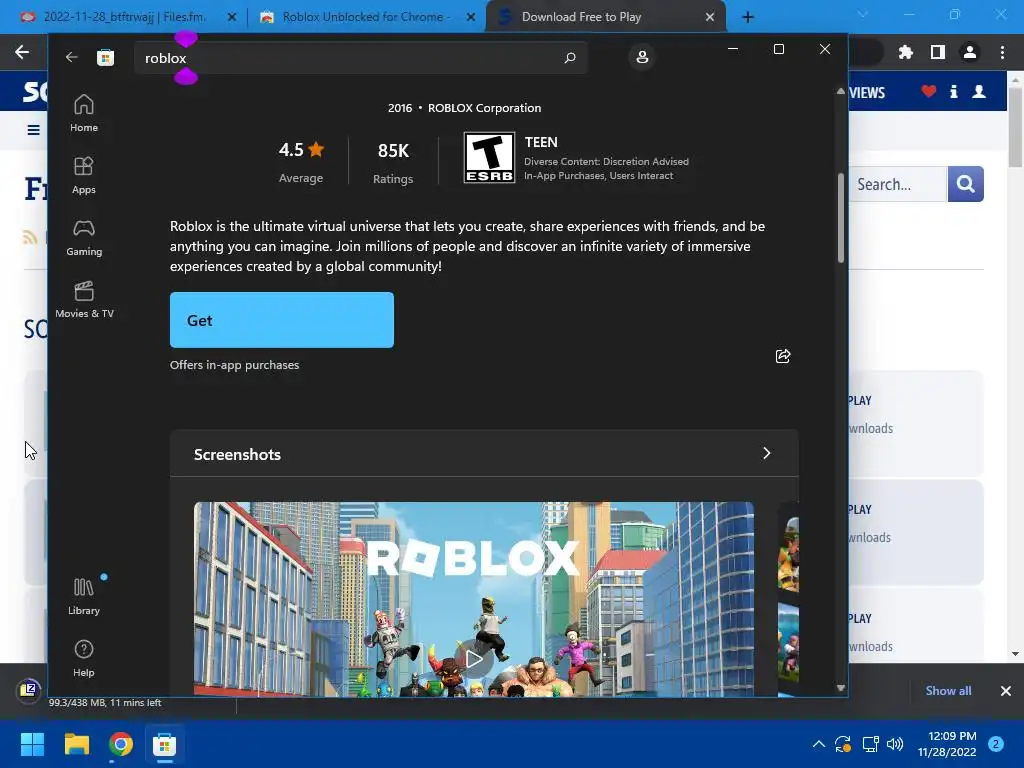
Task: Click the info icon on website header
Action: pos(953,91)
